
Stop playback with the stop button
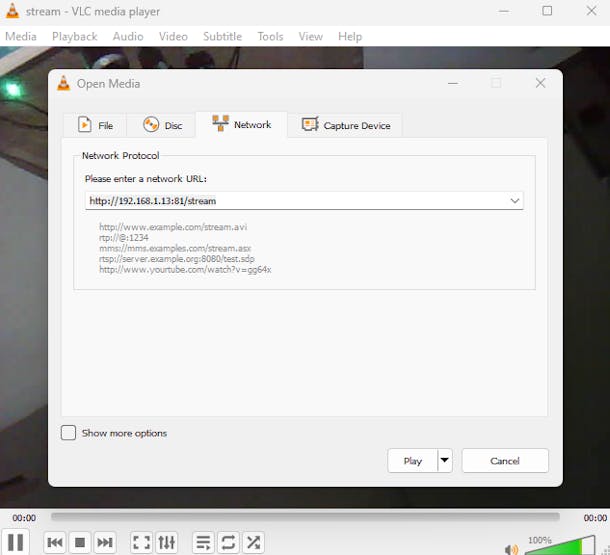click(80, 542)
